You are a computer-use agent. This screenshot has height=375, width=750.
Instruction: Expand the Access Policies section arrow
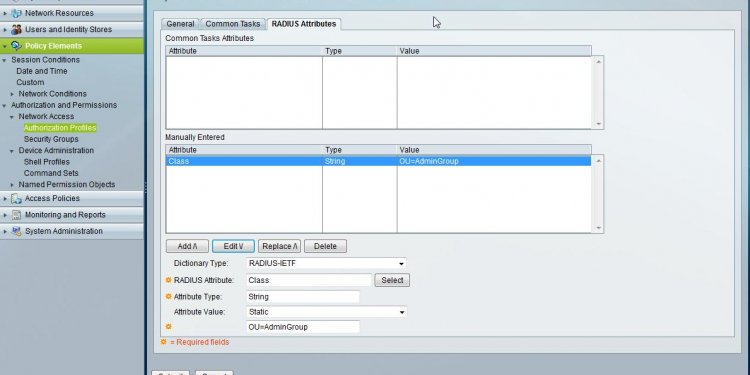pos(5,199)
